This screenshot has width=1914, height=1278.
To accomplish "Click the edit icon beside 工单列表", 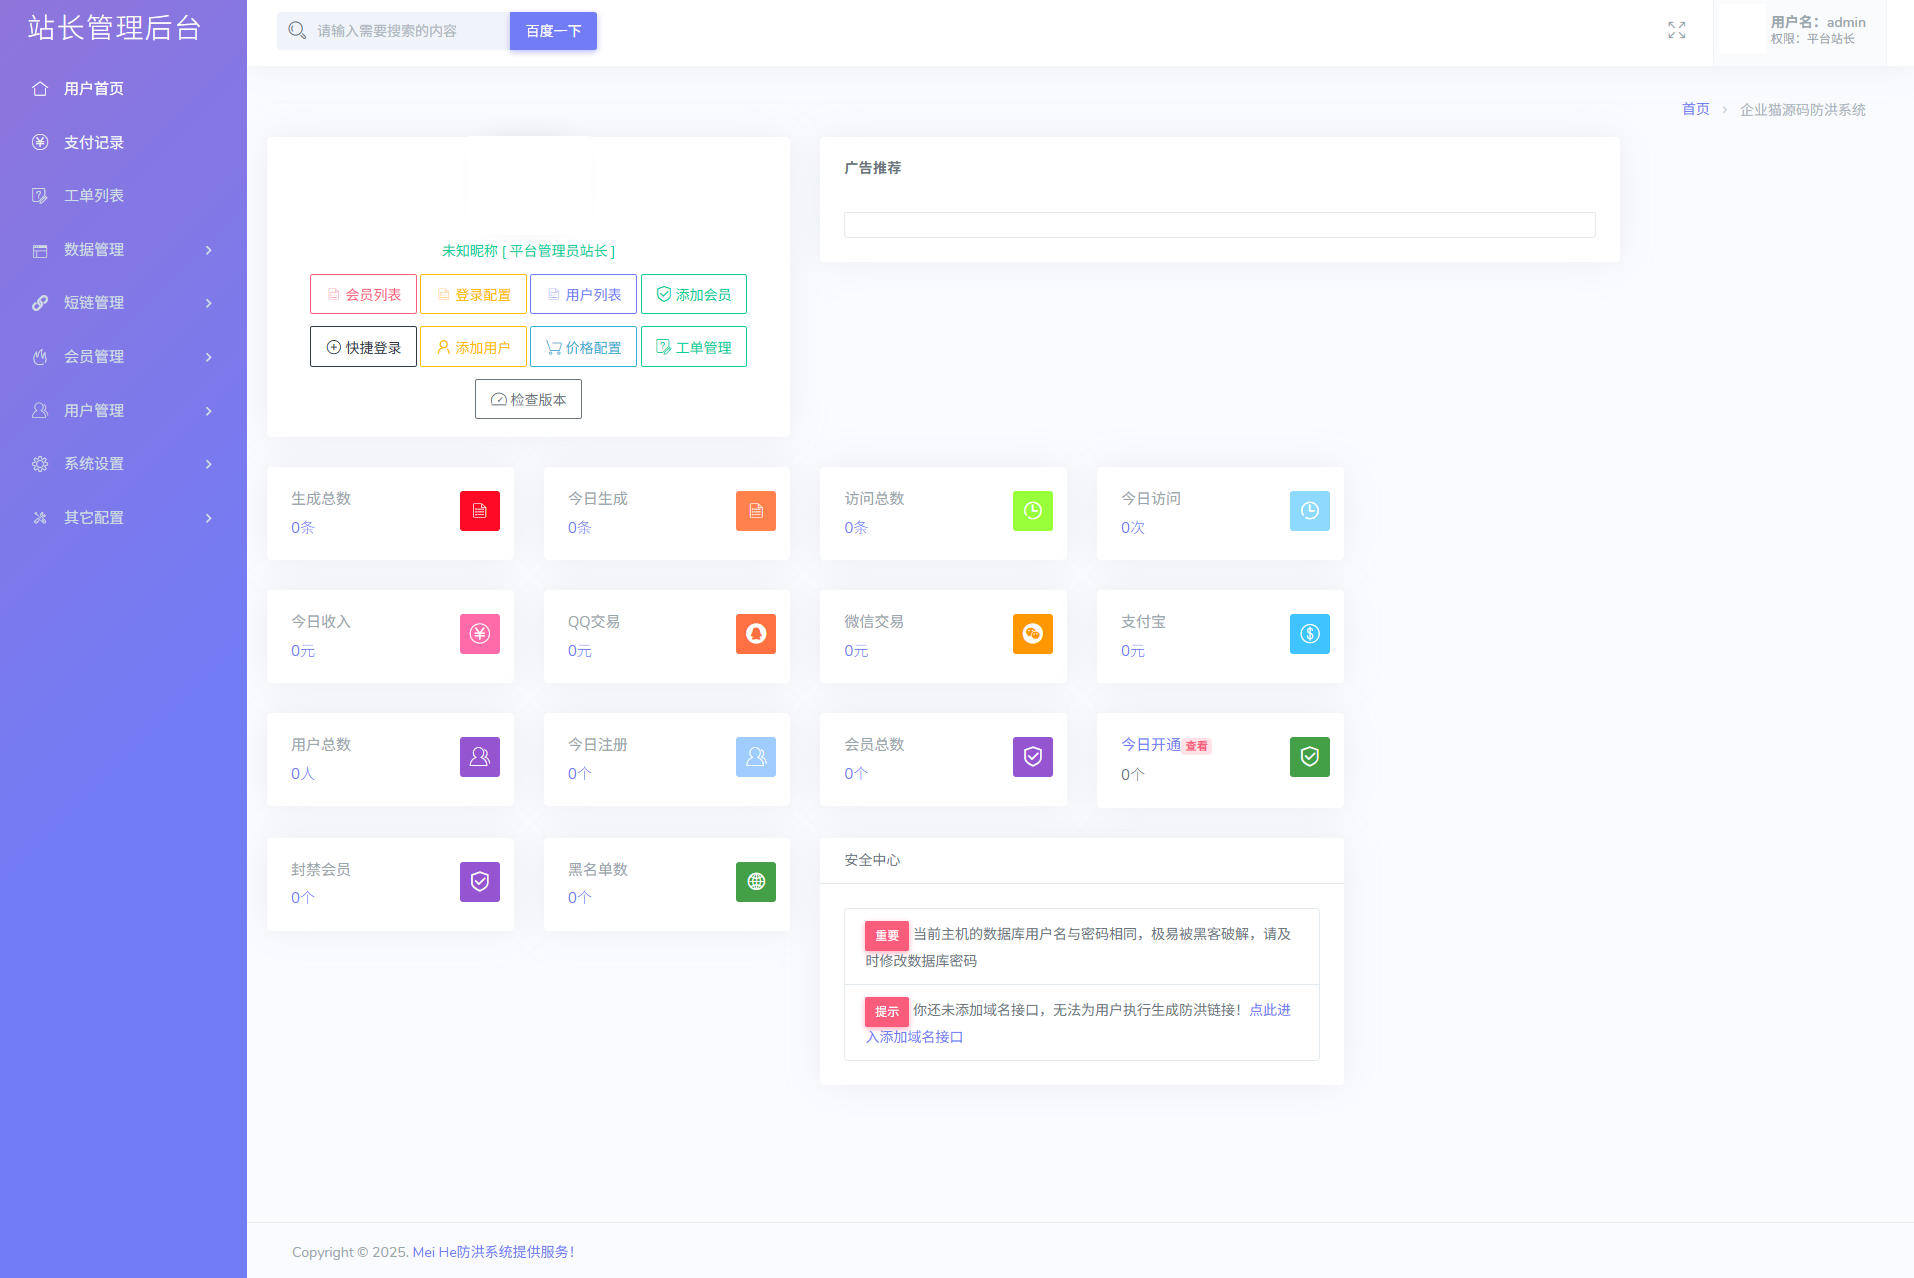I will [40, 196].
